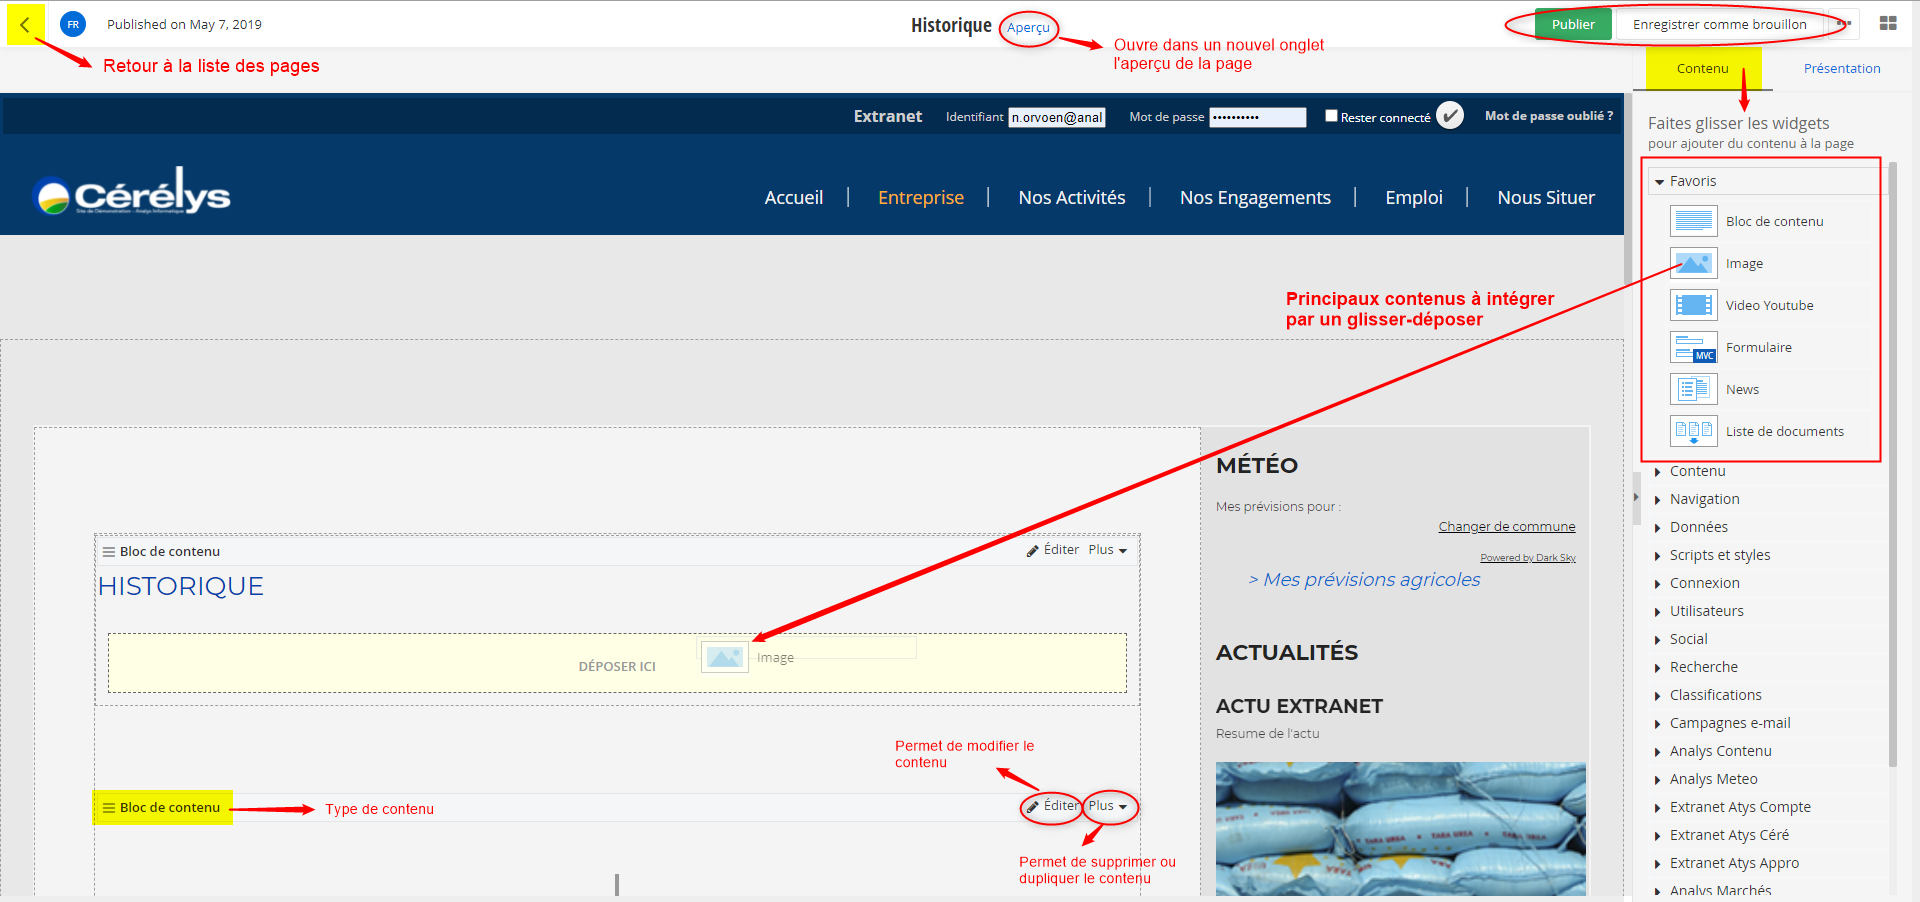The image size is (1920, 902).
Task: Click the login checkmark round button
Action: click(1450, 116)
